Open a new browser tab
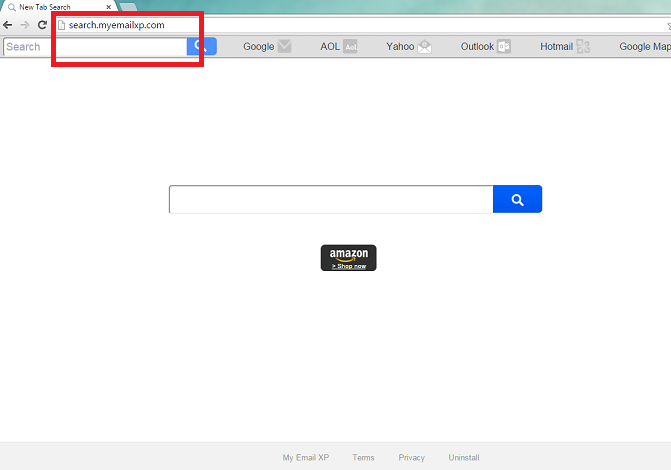The image size is (671, 470). click(128, 7)
